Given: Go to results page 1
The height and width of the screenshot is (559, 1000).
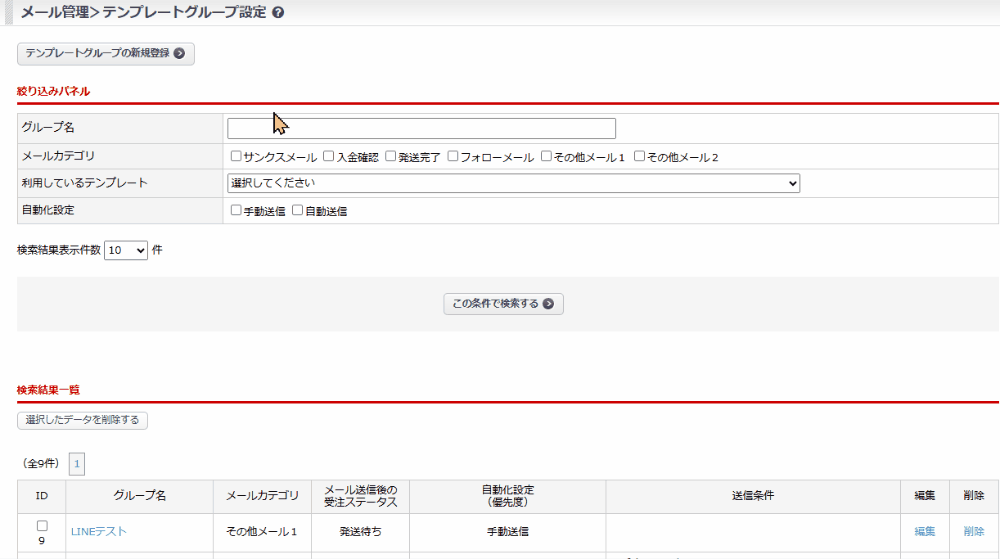Looking at the screenshot, I should (77, 464).
